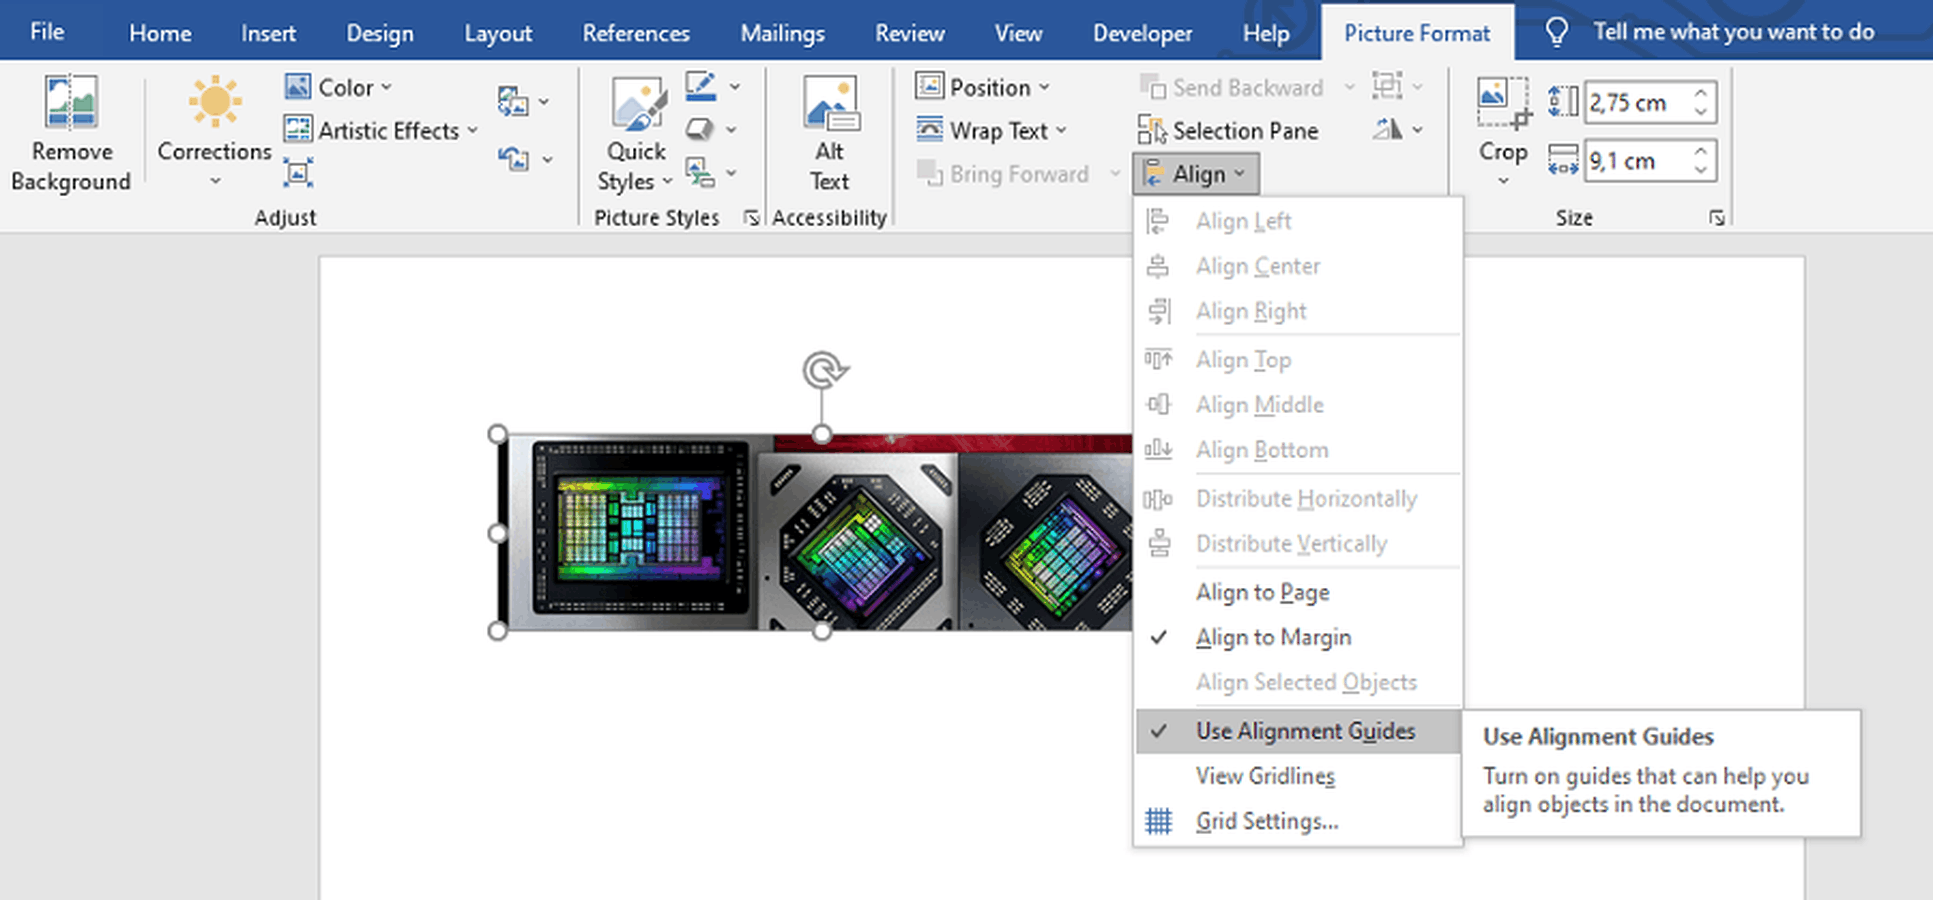Open the Picture Styles dialog launcher
The height and width of the screenshot is (900, 1933).
pyautogui.click(x=751, y=217)
